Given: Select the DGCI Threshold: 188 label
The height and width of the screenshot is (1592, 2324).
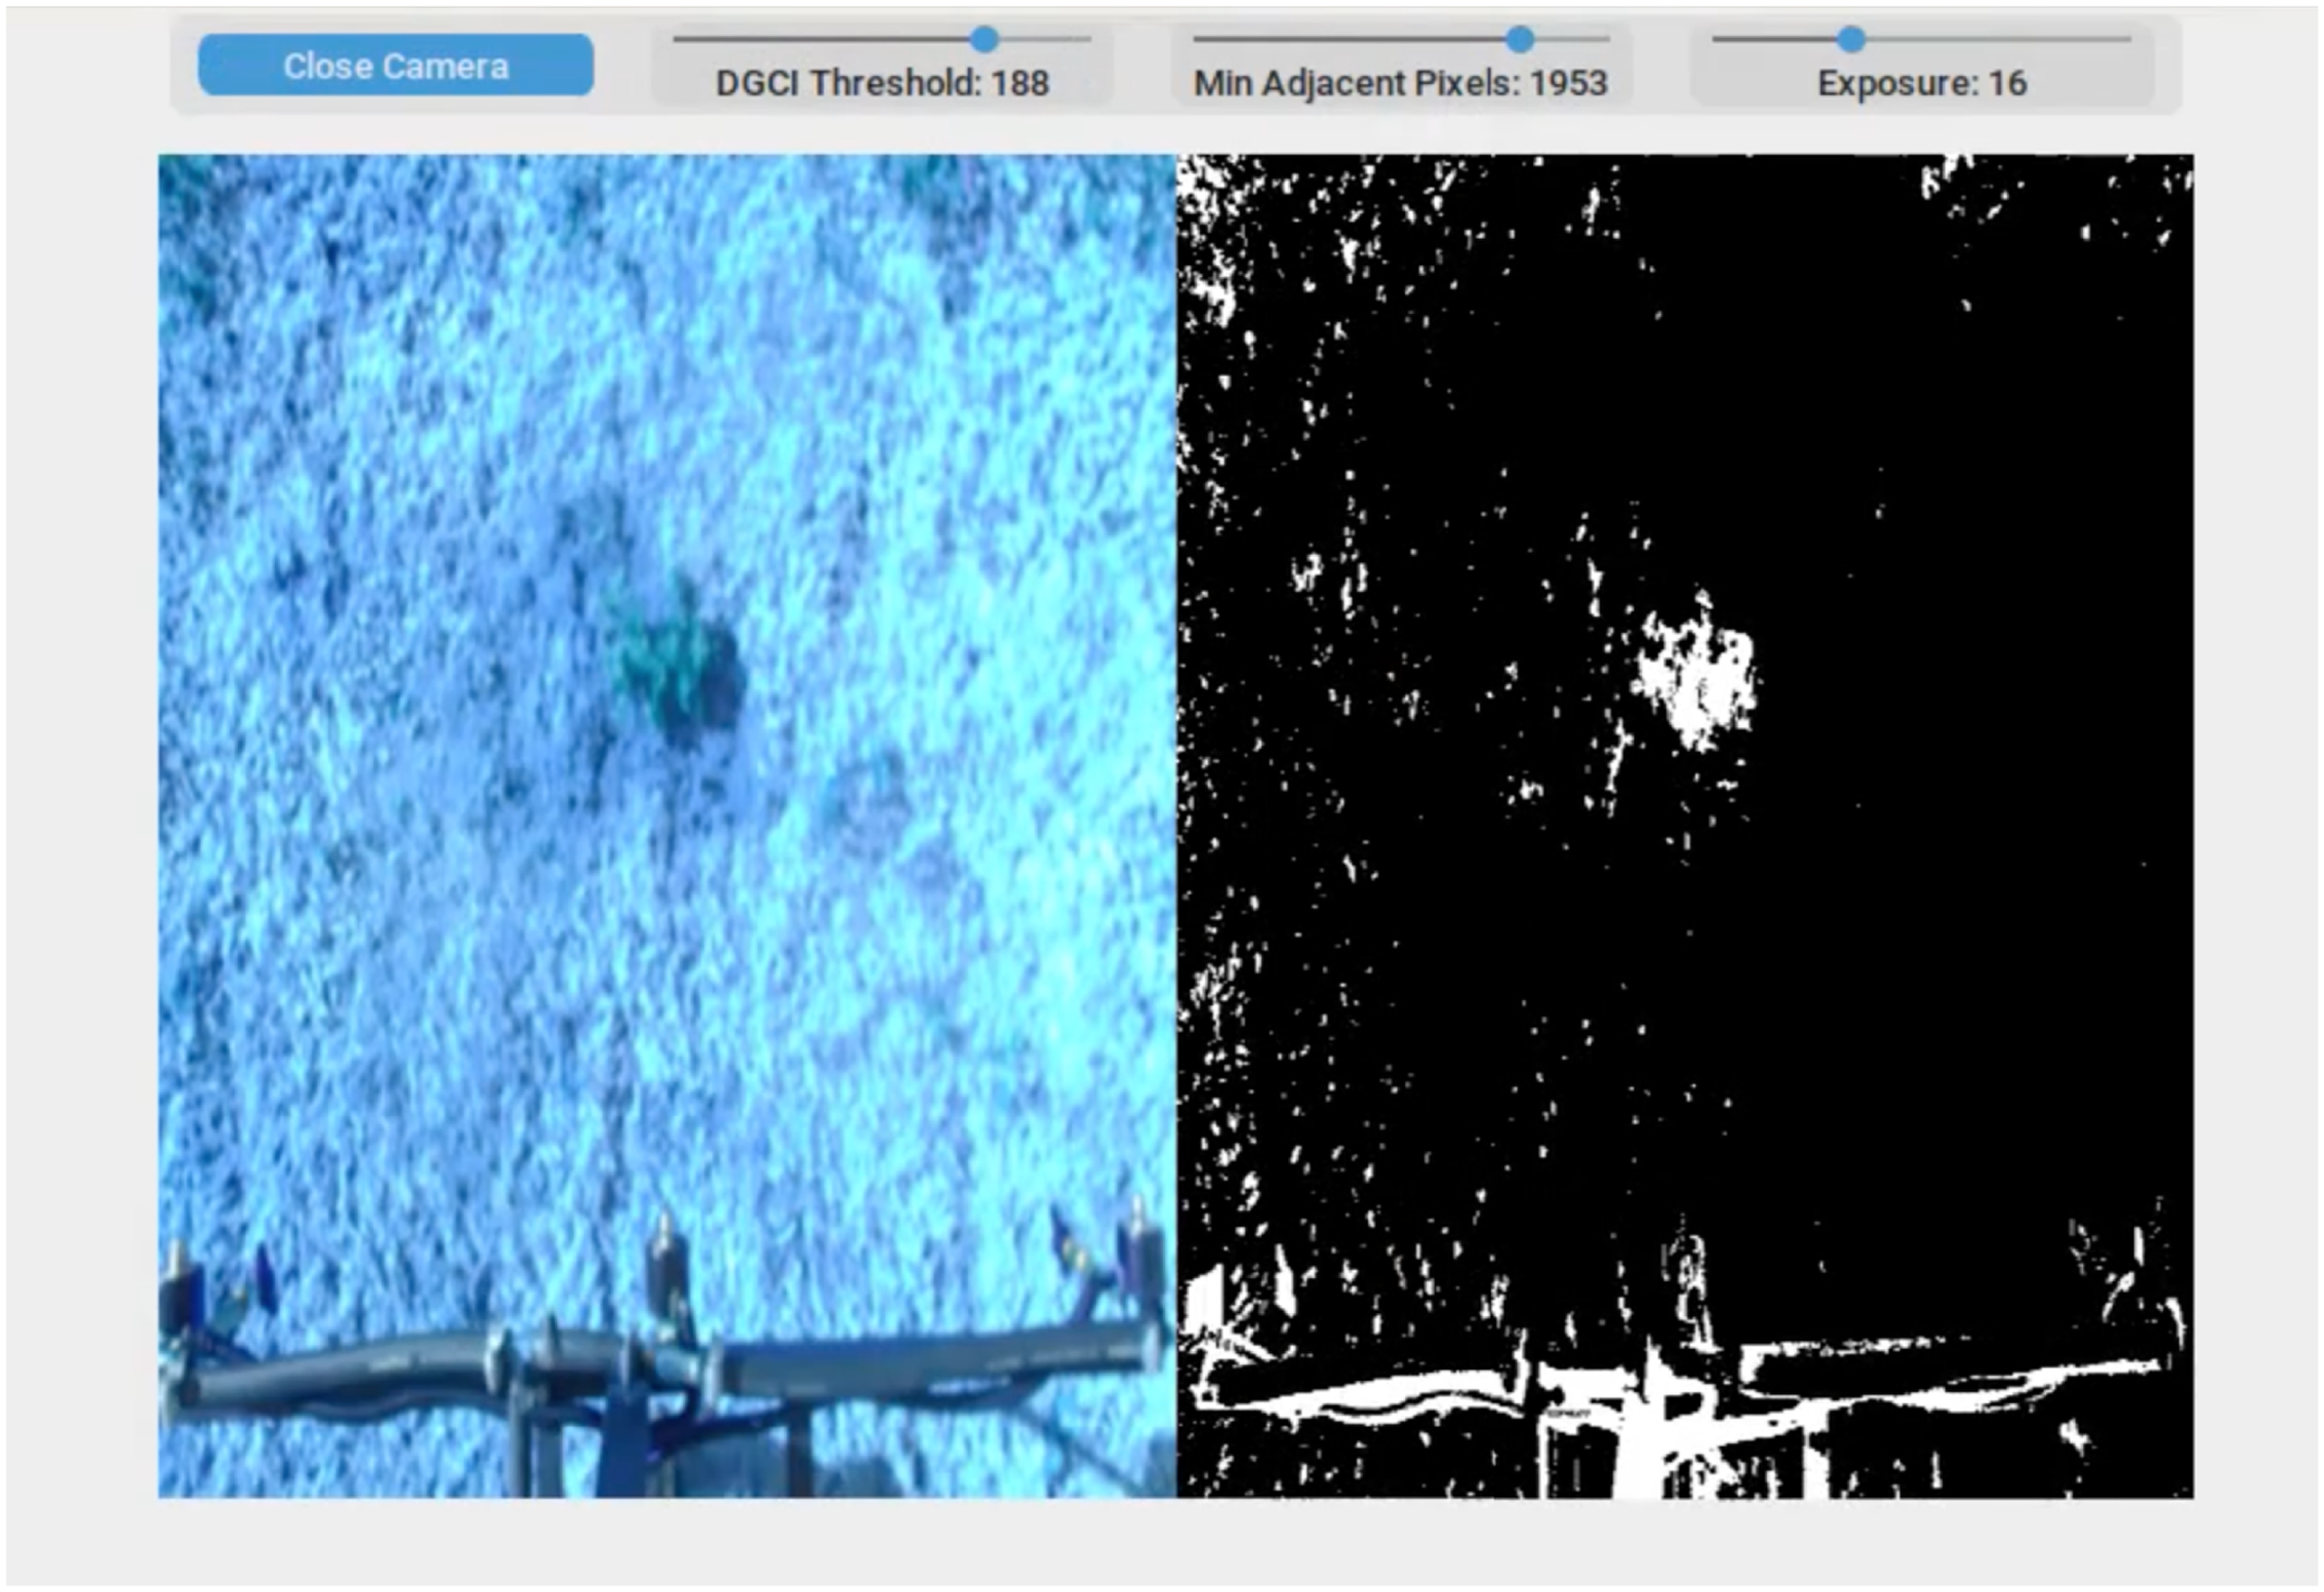Looking at the screenshot, I should coord(882,83).
